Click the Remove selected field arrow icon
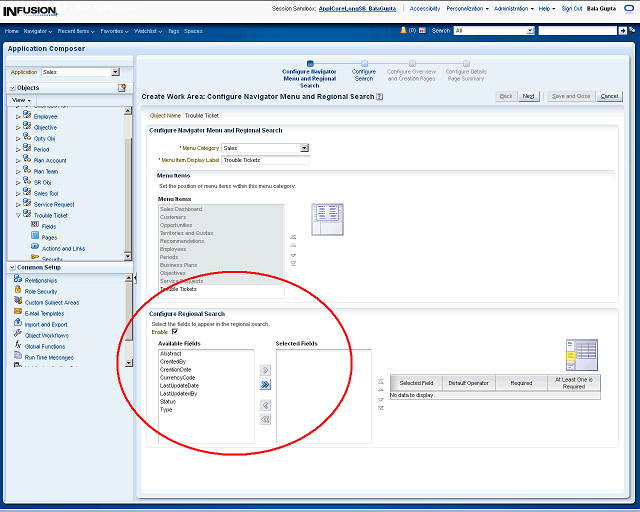 point(265,405)
